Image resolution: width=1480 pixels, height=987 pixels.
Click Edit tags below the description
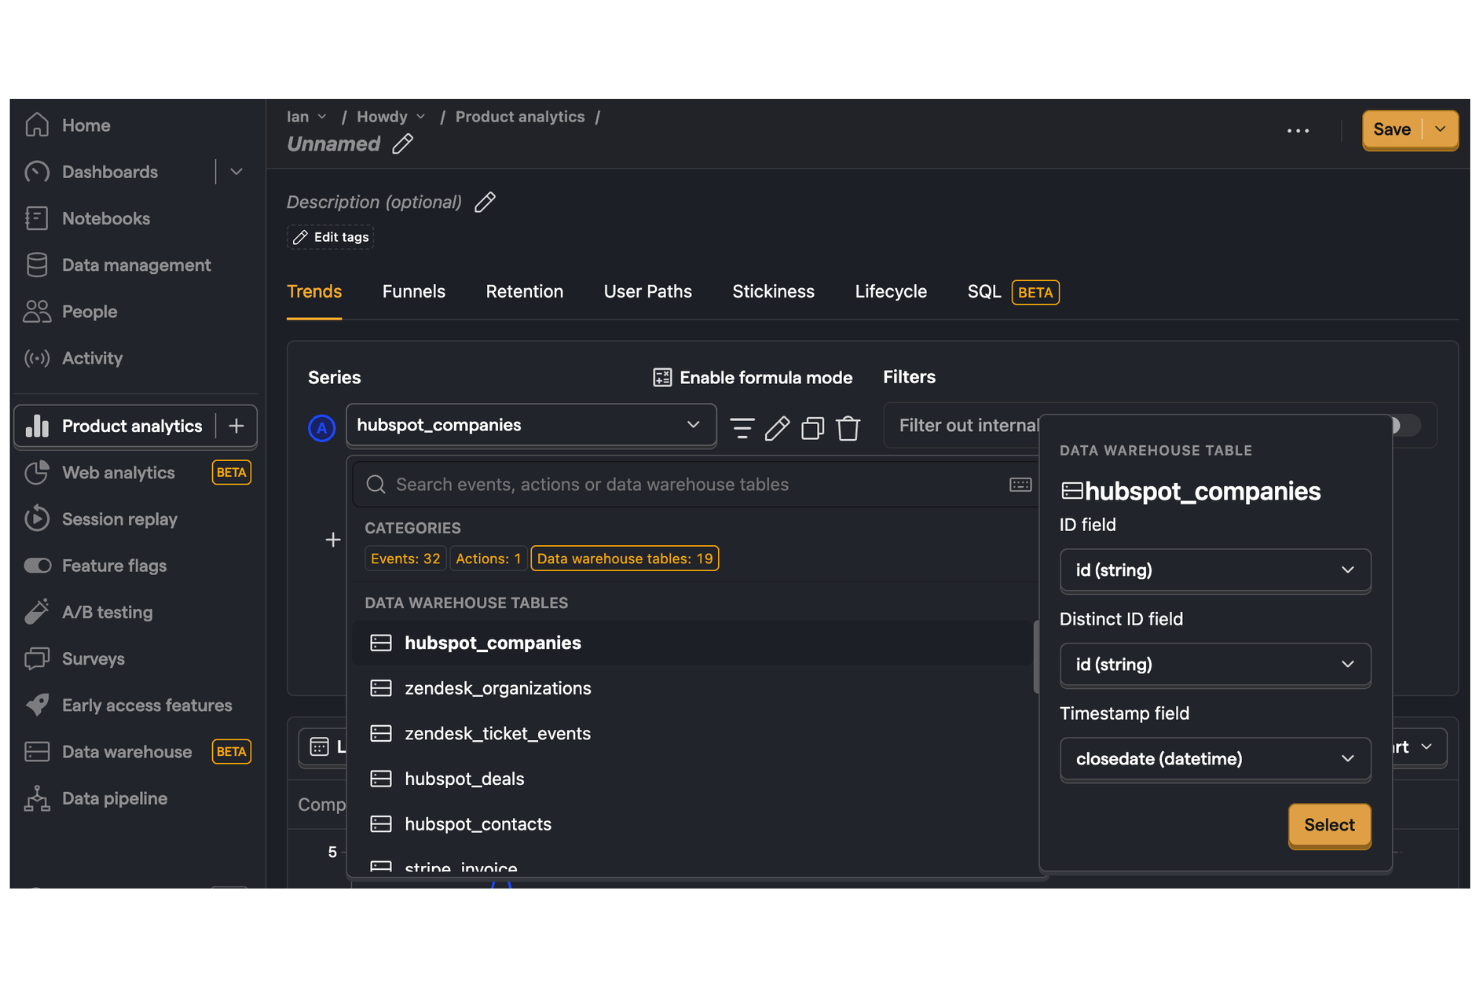pyautogui.click(x=330, y=237)
